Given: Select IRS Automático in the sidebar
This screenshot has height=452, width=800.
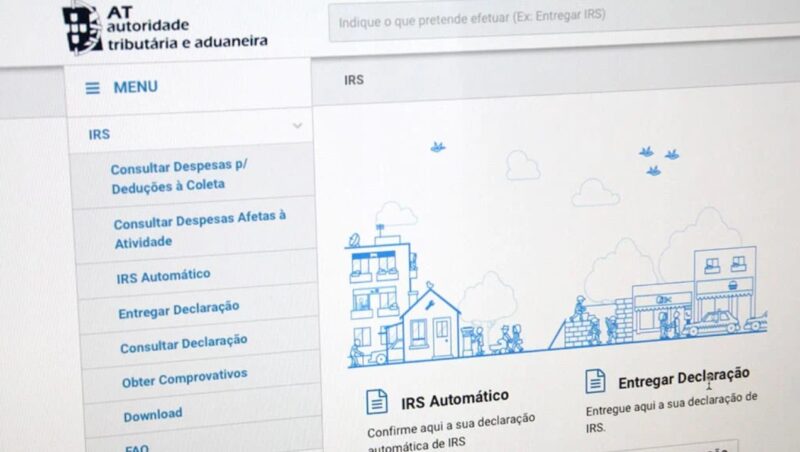Looking at the screenshot, I should [x=163, y=277].
